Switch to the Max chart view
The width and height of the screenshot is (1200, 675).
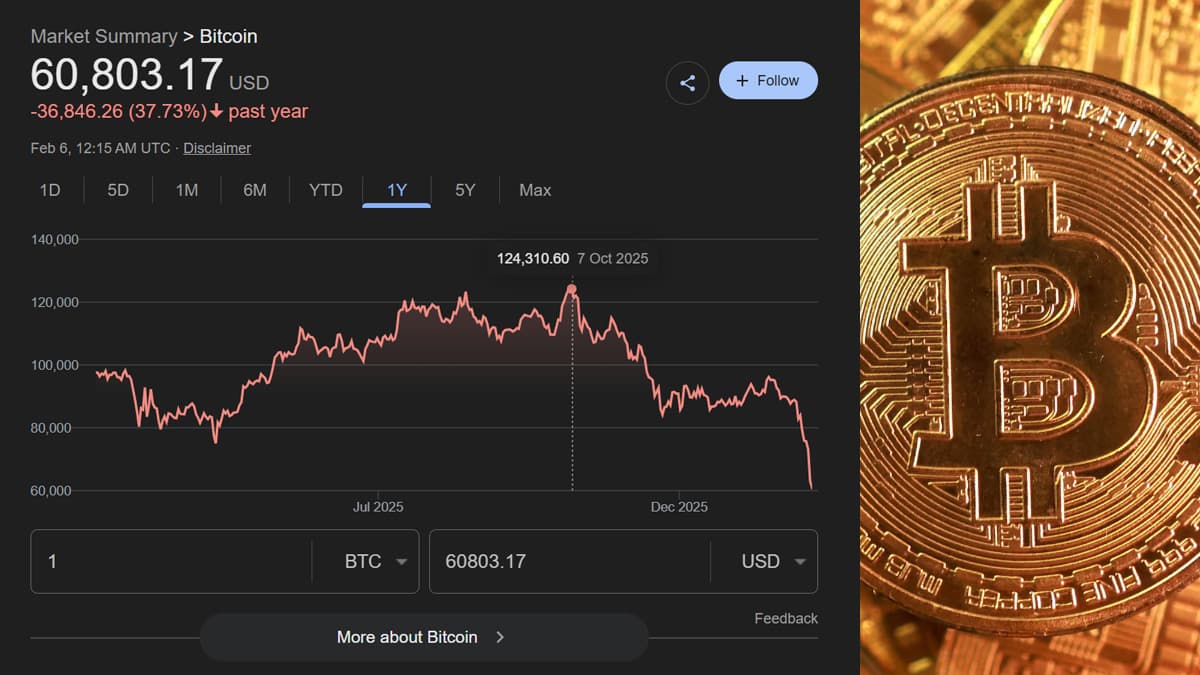tap(534, 190)
